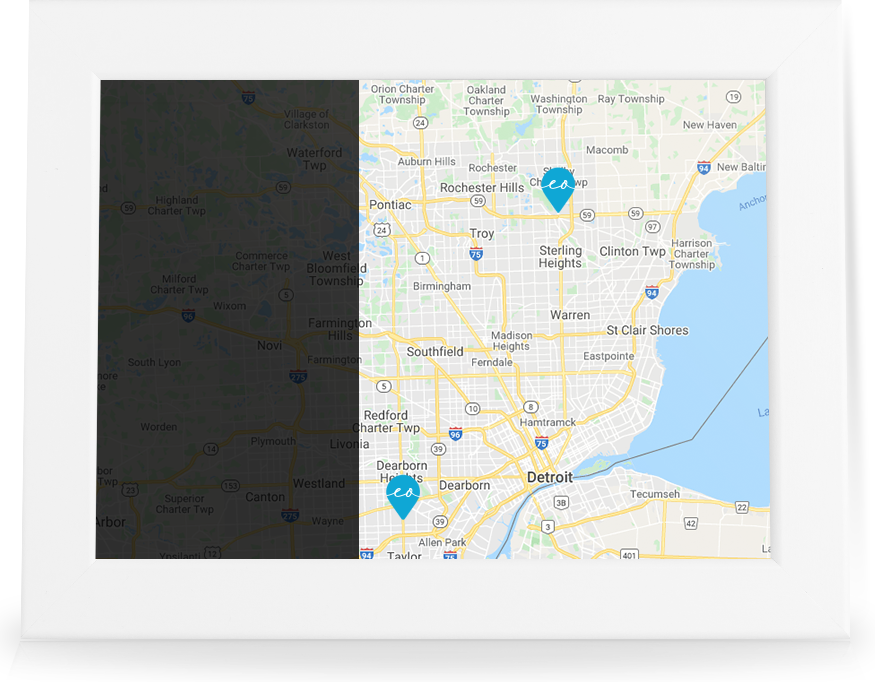
Task: Select the Livonia label
Action: click(x=349, y=444)
